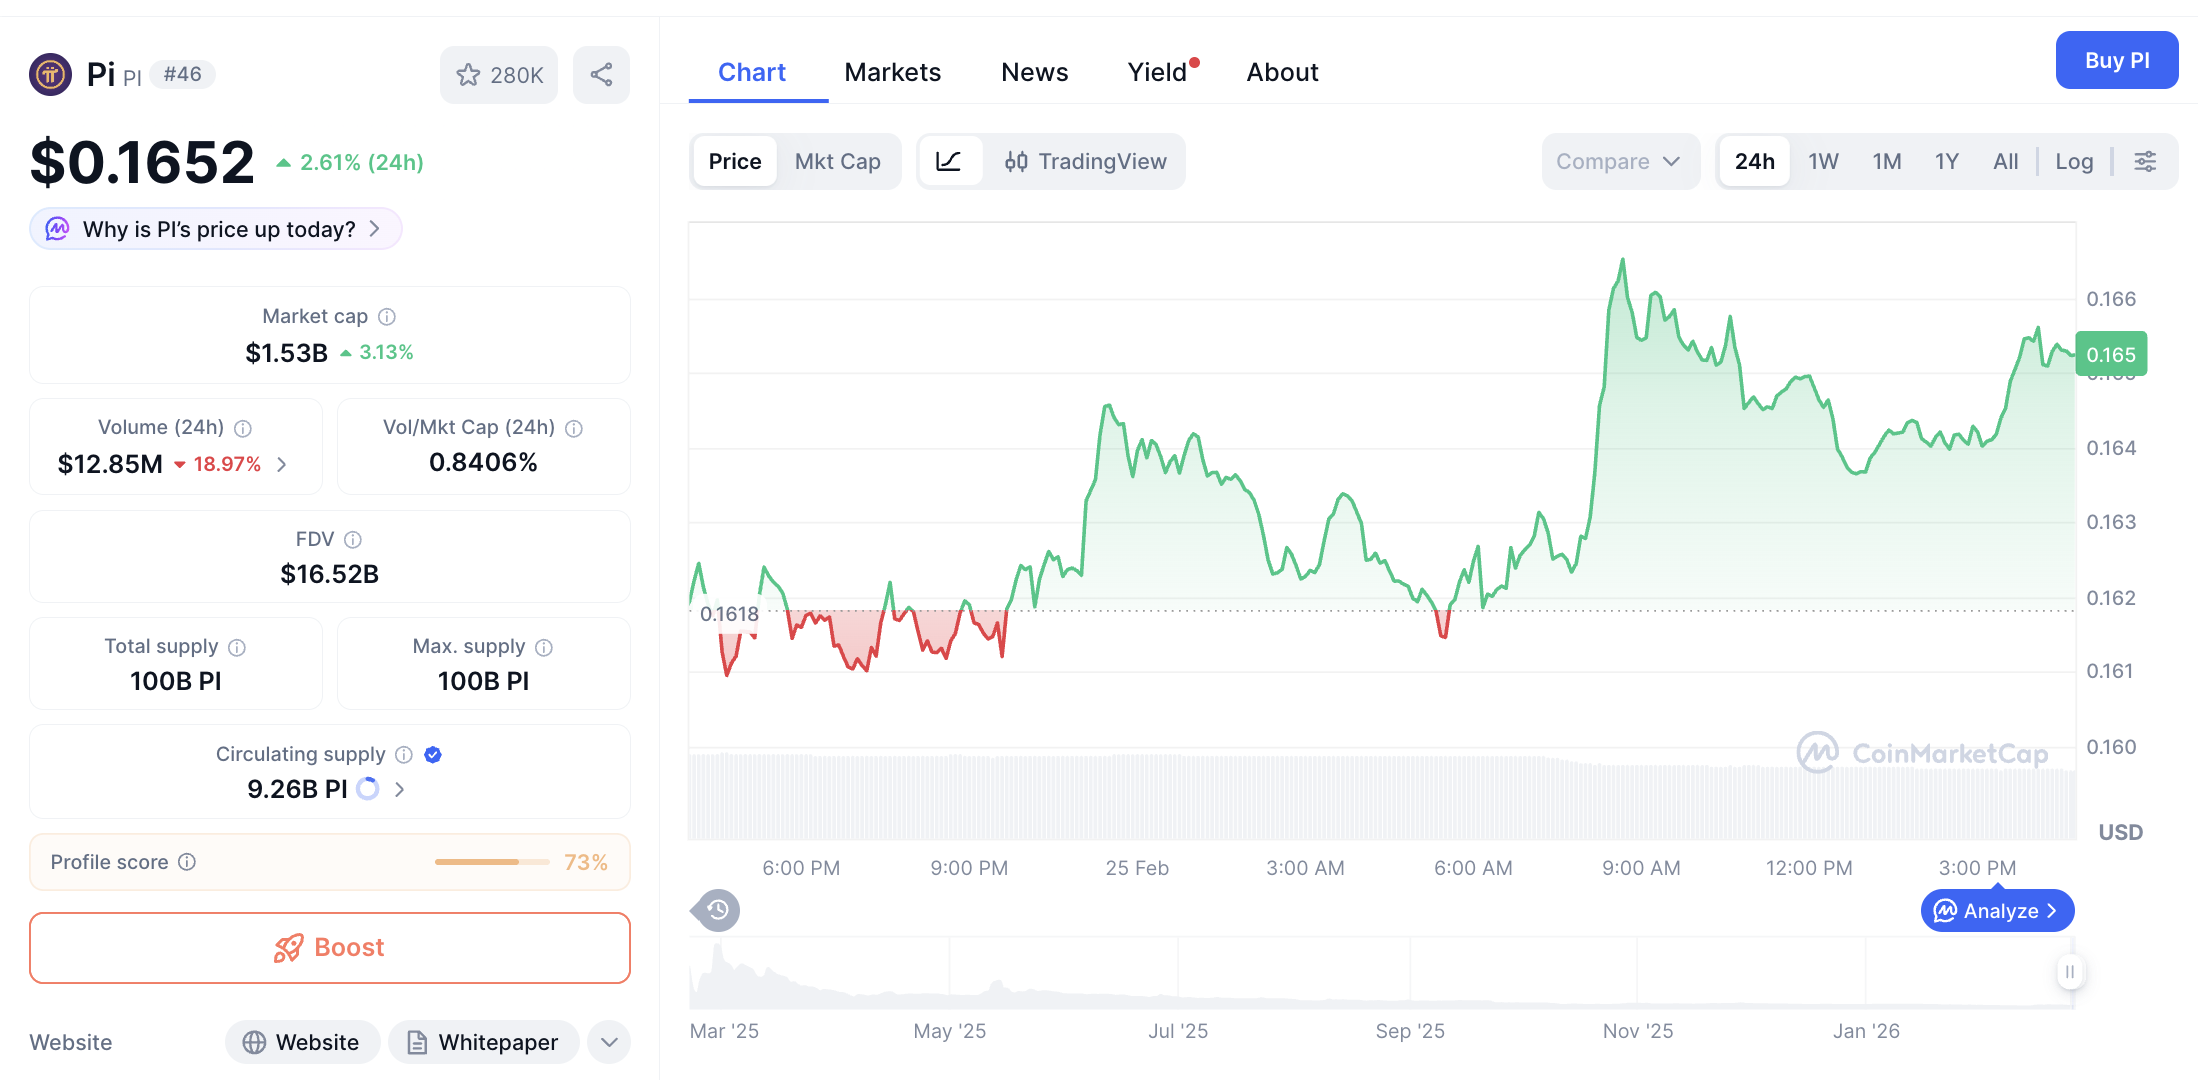Open chart settings via sliders icon
Screen dimensions: 2198x1080
pyautogui.click(x=2145, y=161)
